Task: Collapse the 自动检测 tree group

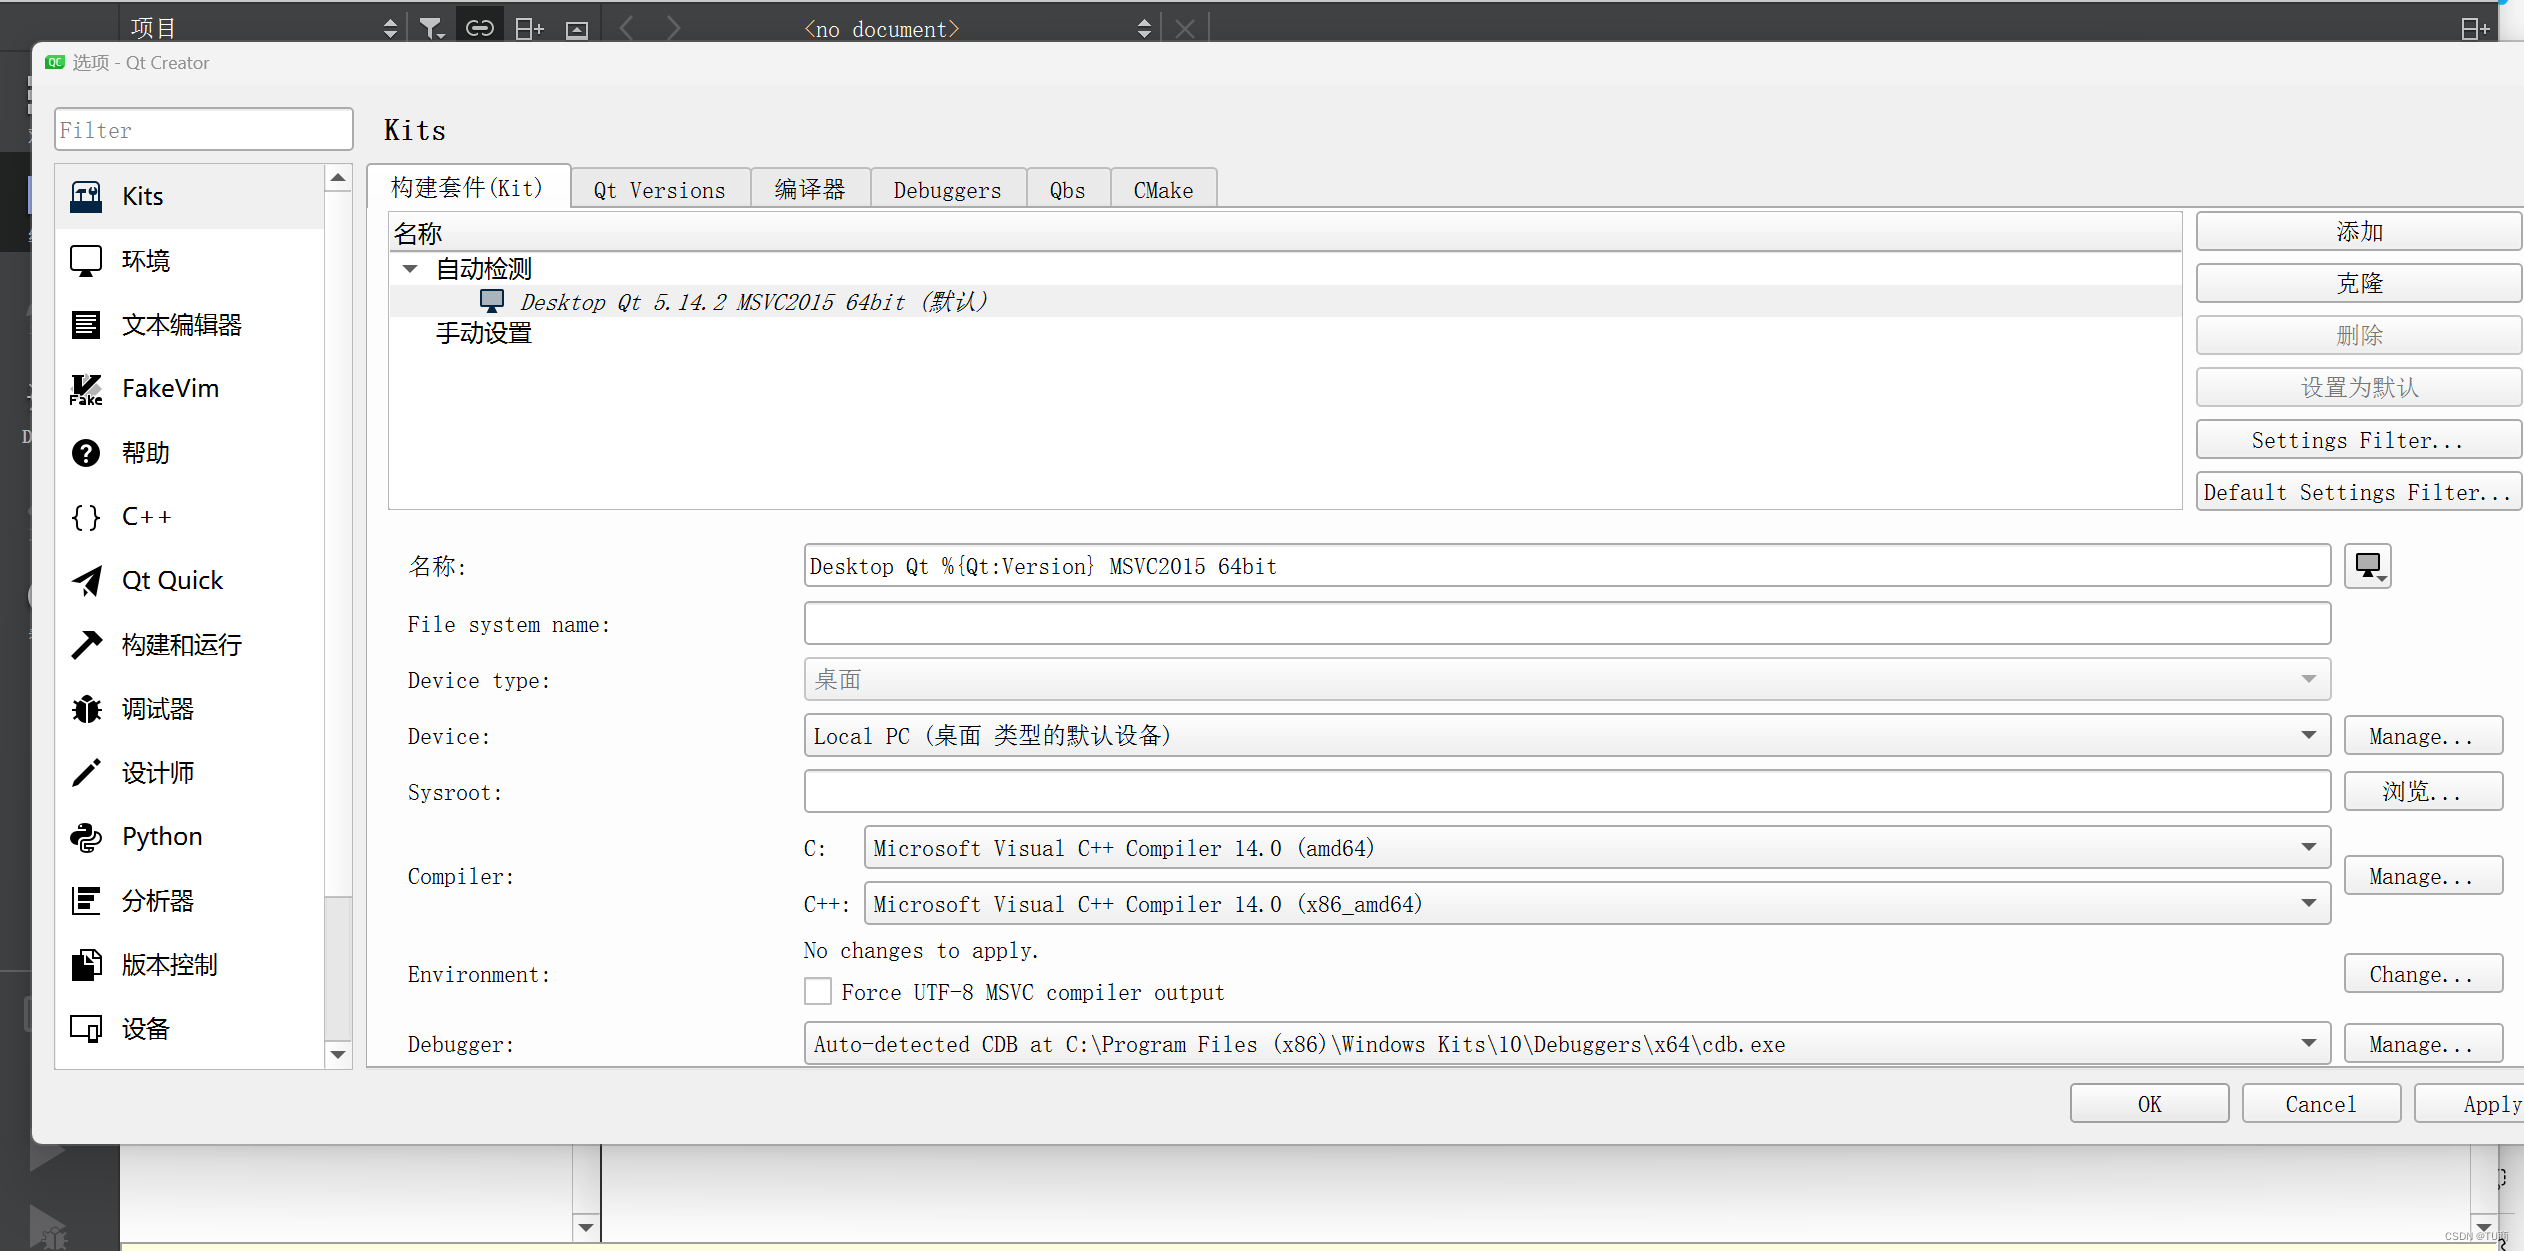Action: click(x=410, y=268)
